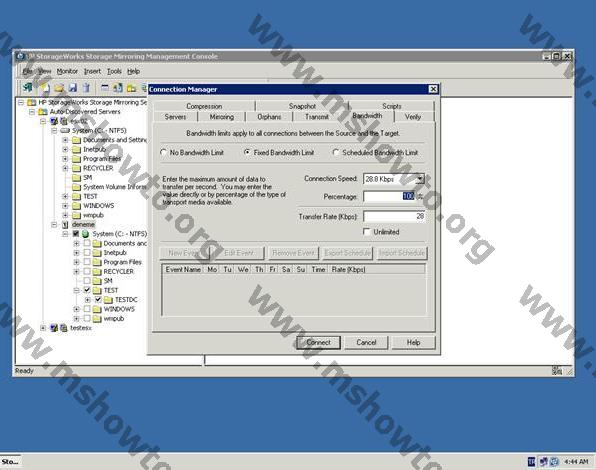Click the Sto... taskbar button
596x470 pixels.
click(10, 462)
